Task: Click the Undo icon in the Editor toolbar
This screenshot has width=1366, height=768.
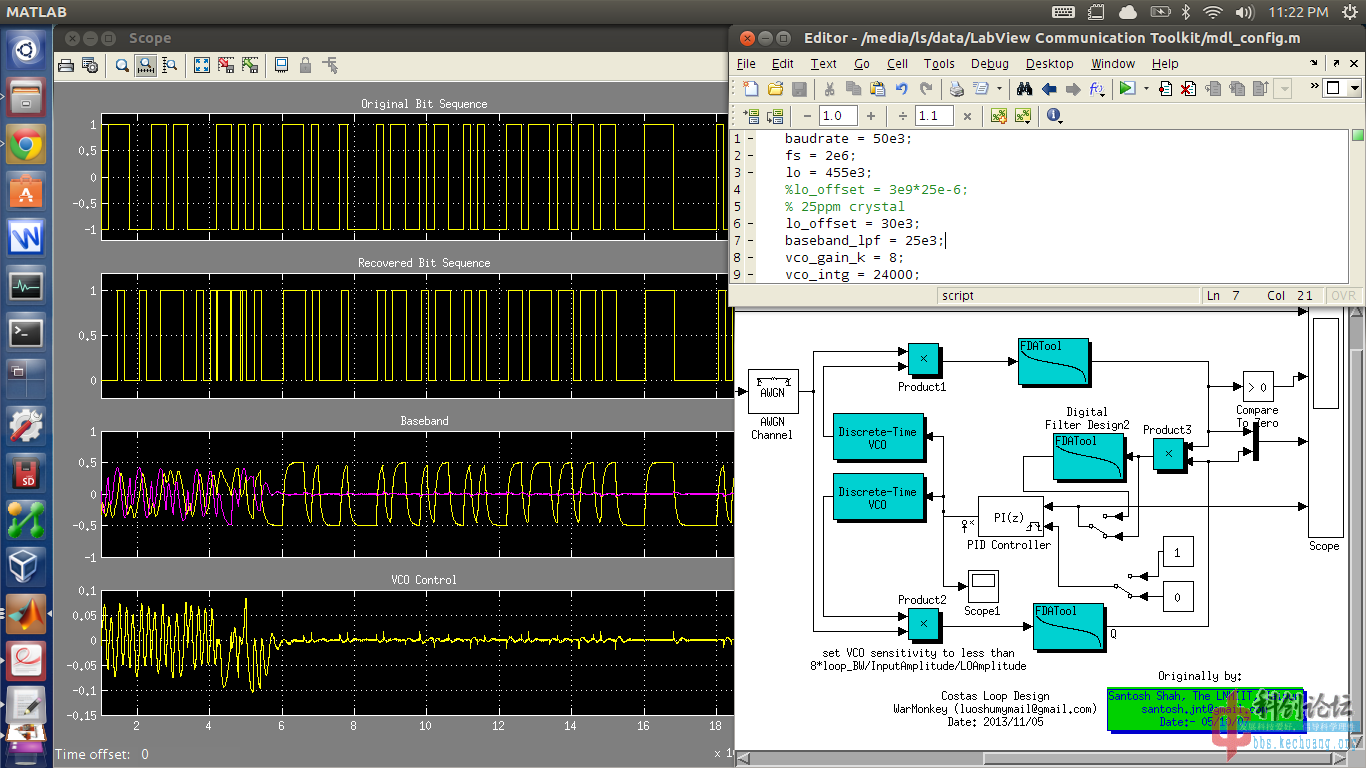Action: (x=902, y=89)
